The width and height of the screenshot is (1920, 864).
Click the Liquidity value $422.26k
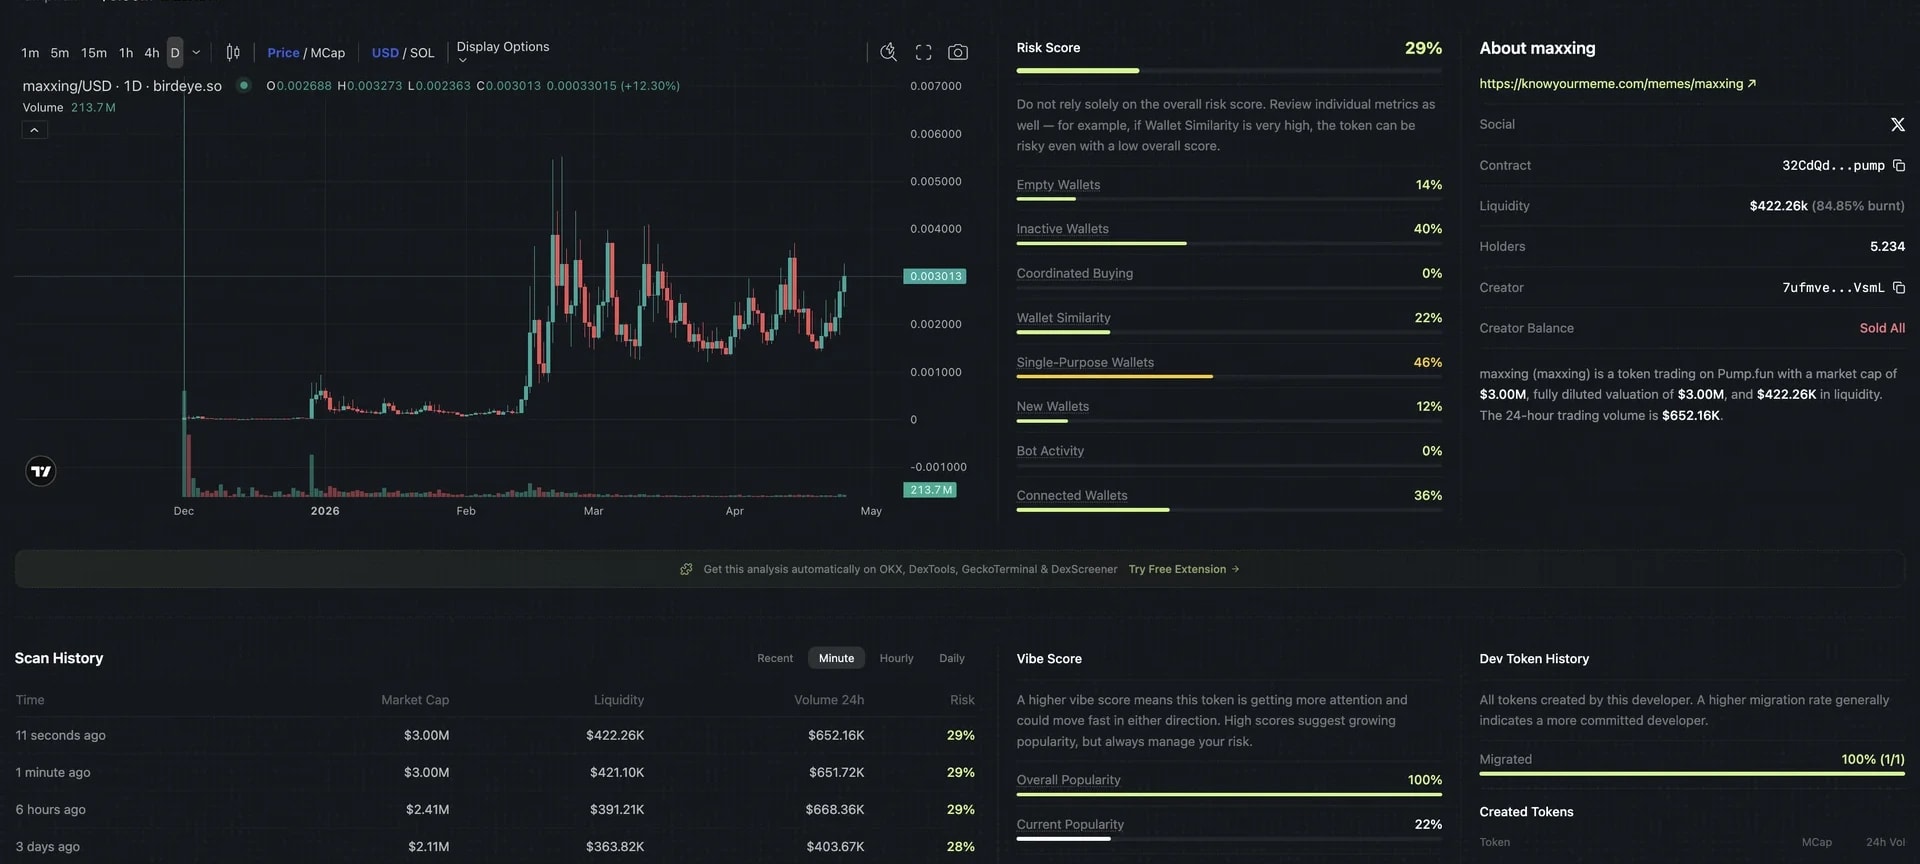[x=1778, y=206]
